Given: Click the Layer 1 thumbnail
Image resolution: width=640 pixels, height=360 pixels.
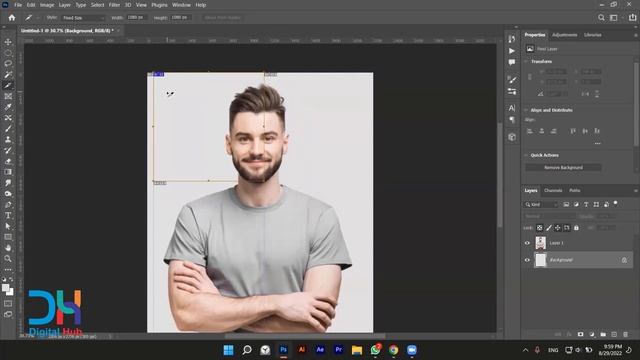Looking at the screenshot, I should pos(540,243).
